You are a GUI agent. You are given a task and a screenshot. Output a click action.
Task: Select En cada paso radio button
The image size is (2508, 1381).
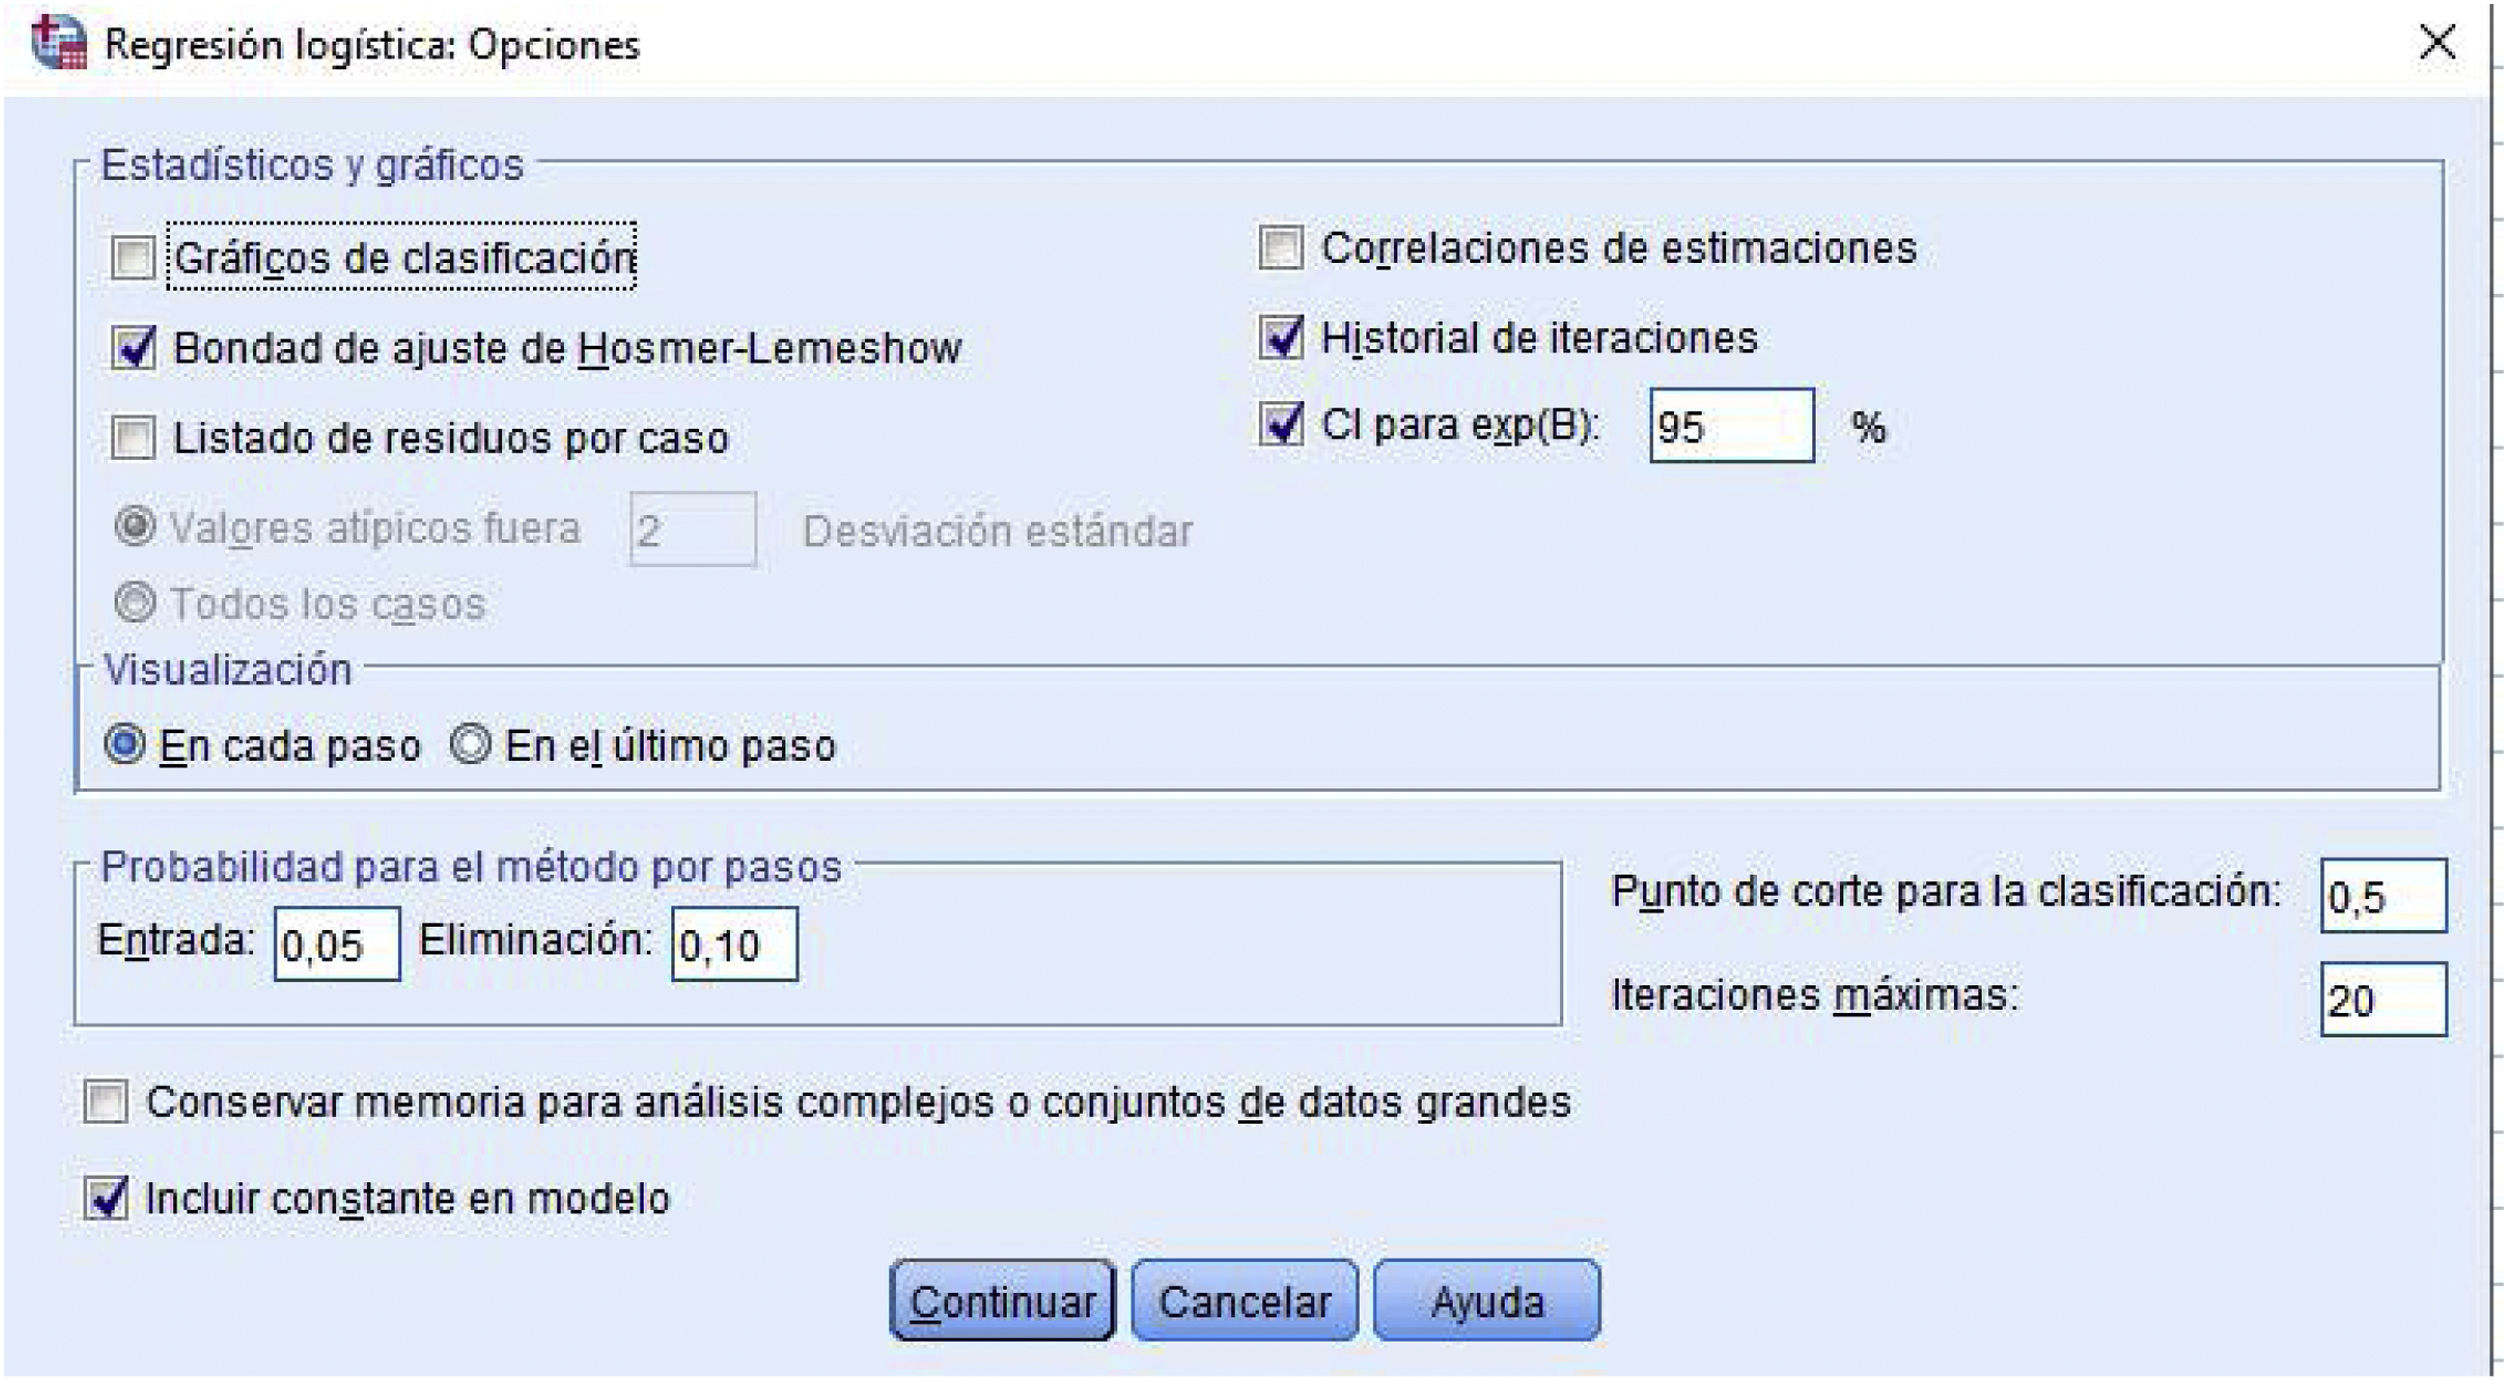[x=126, y=745]
